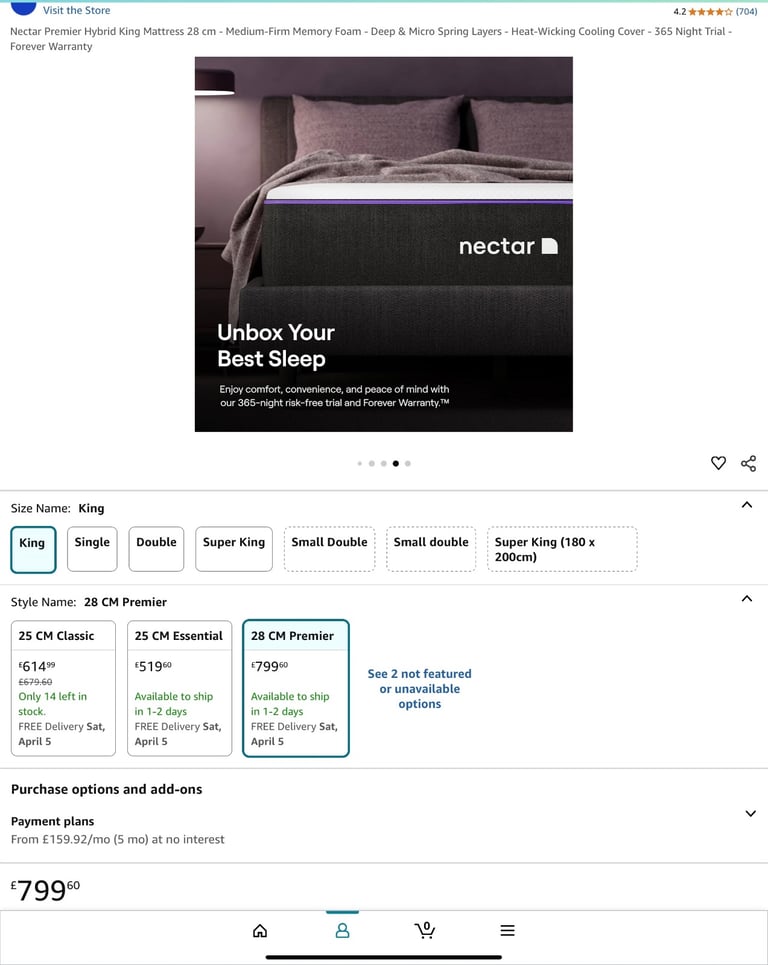Tap 'Style Name: 28 CM Premier' label
The height and width of the screenshot is (965, 768).
point(89,602)
